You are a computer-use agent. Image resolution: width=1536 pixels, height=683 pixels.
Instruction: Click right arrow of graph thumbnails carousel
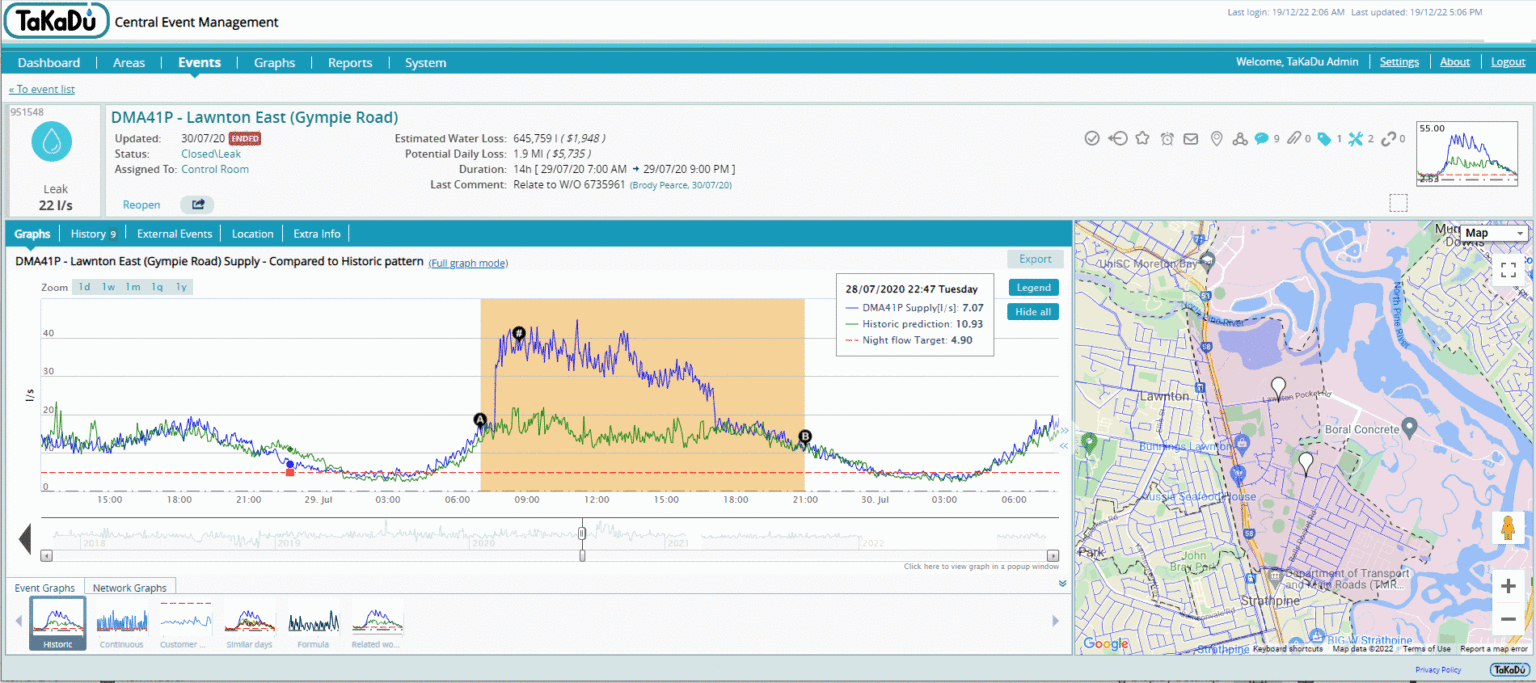[1055, 621]
